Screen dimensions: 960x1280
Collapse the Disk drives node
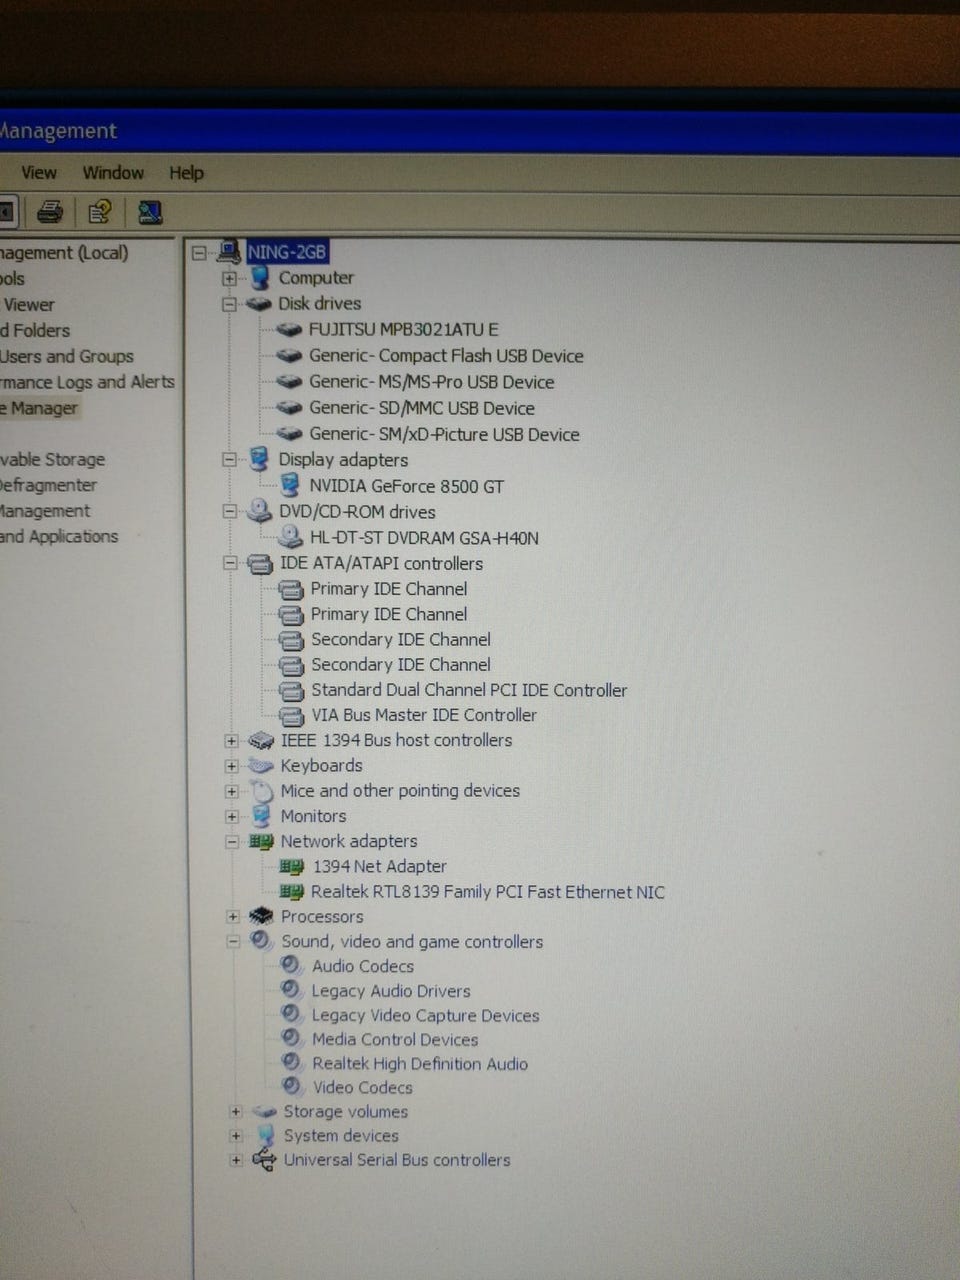tap(230, 304)
